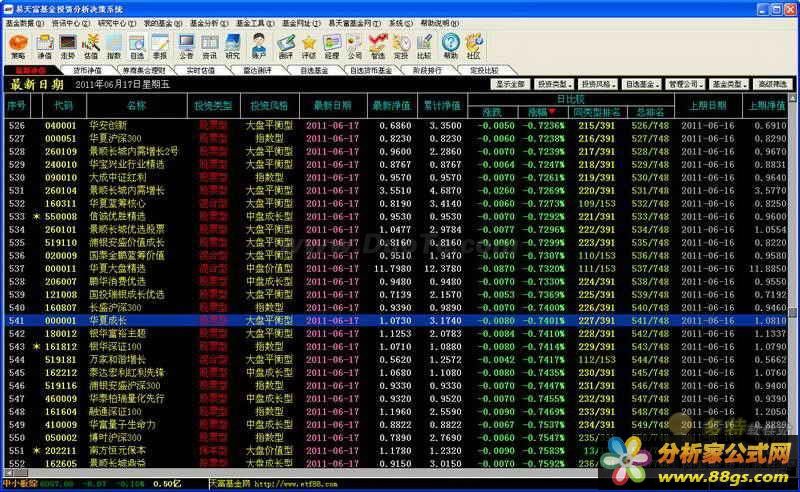The width and height of the screenshot is (800, 492).
Task: Open the 基金数据 menu
Action: point(25,23)
